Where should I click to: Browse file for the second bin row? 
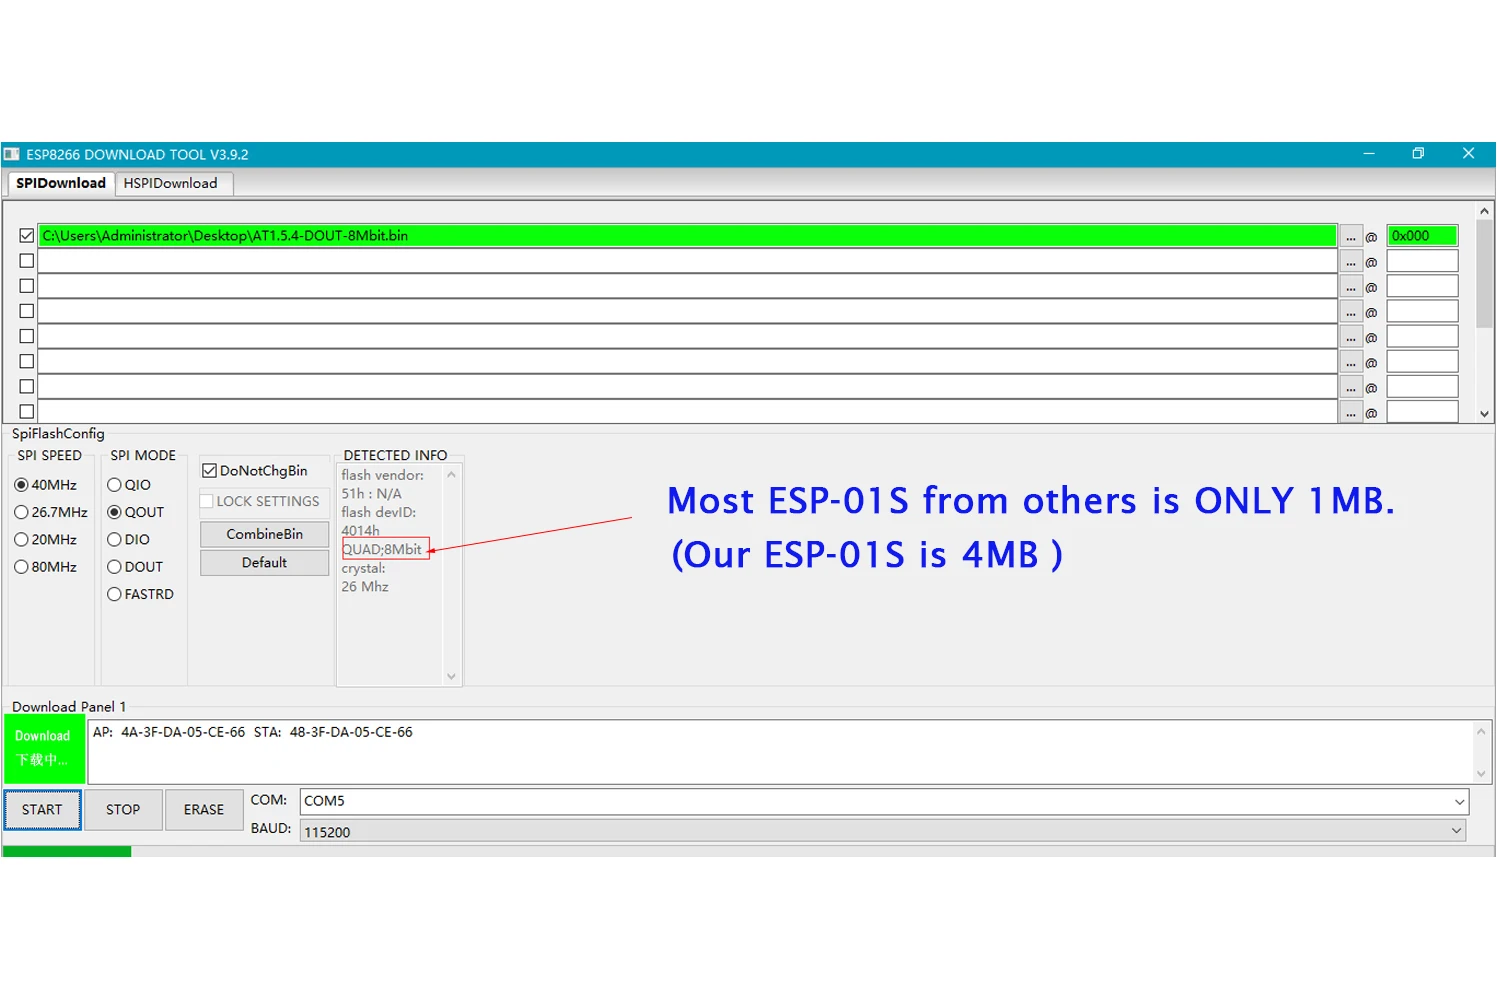[1351, 262]
